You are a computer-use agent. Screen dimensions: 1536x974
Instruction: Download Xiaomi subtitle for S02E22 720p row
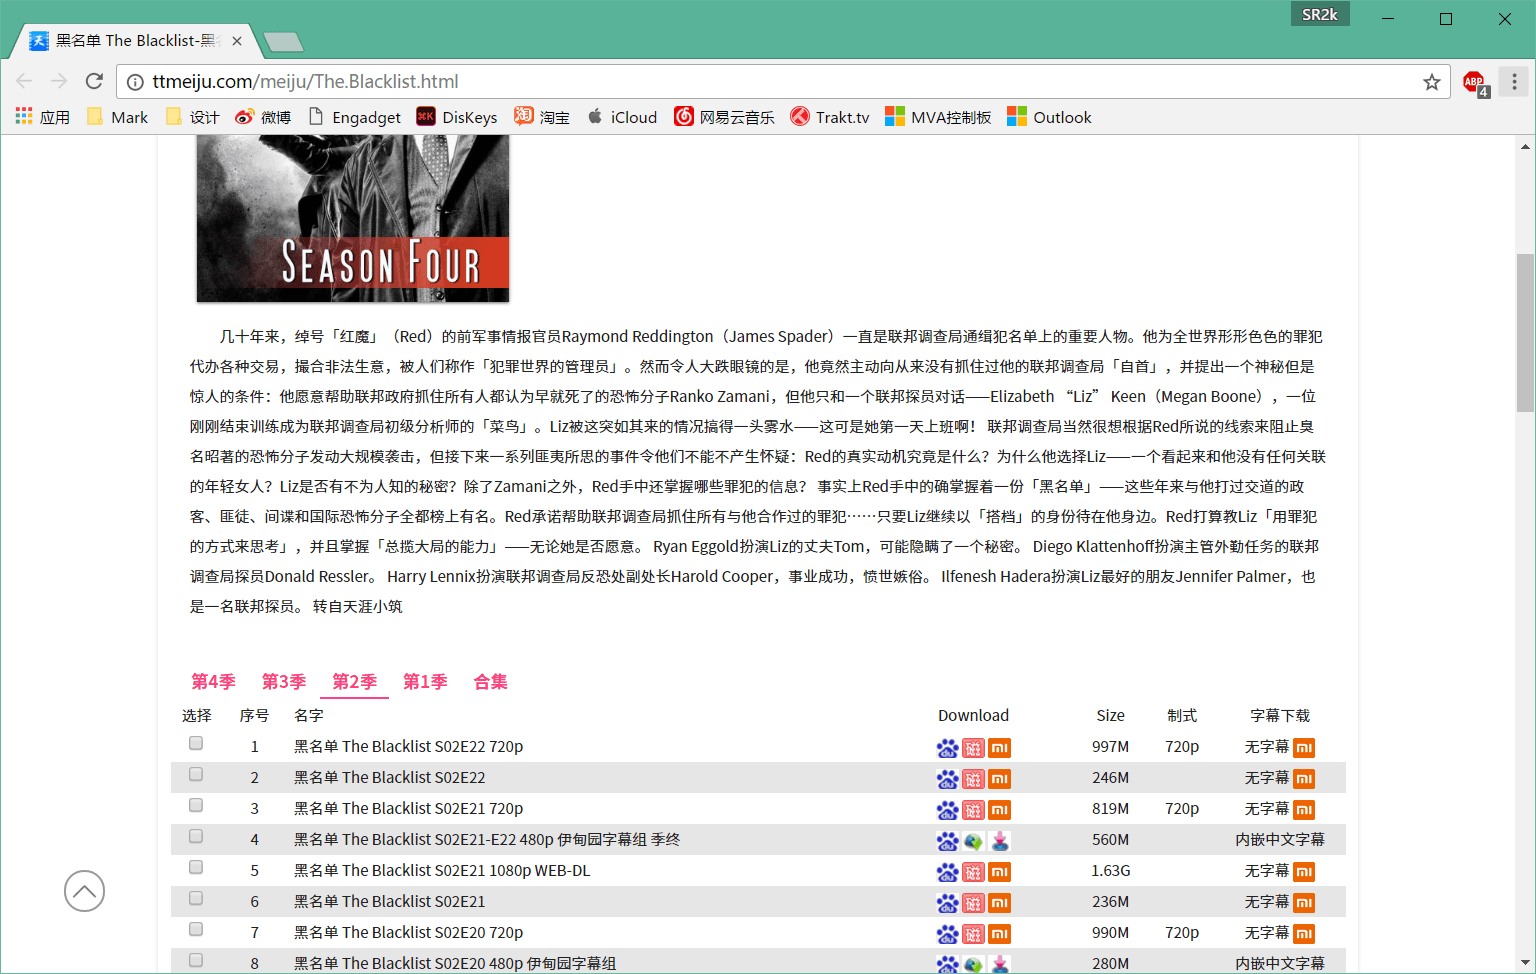pos(1304,748)
